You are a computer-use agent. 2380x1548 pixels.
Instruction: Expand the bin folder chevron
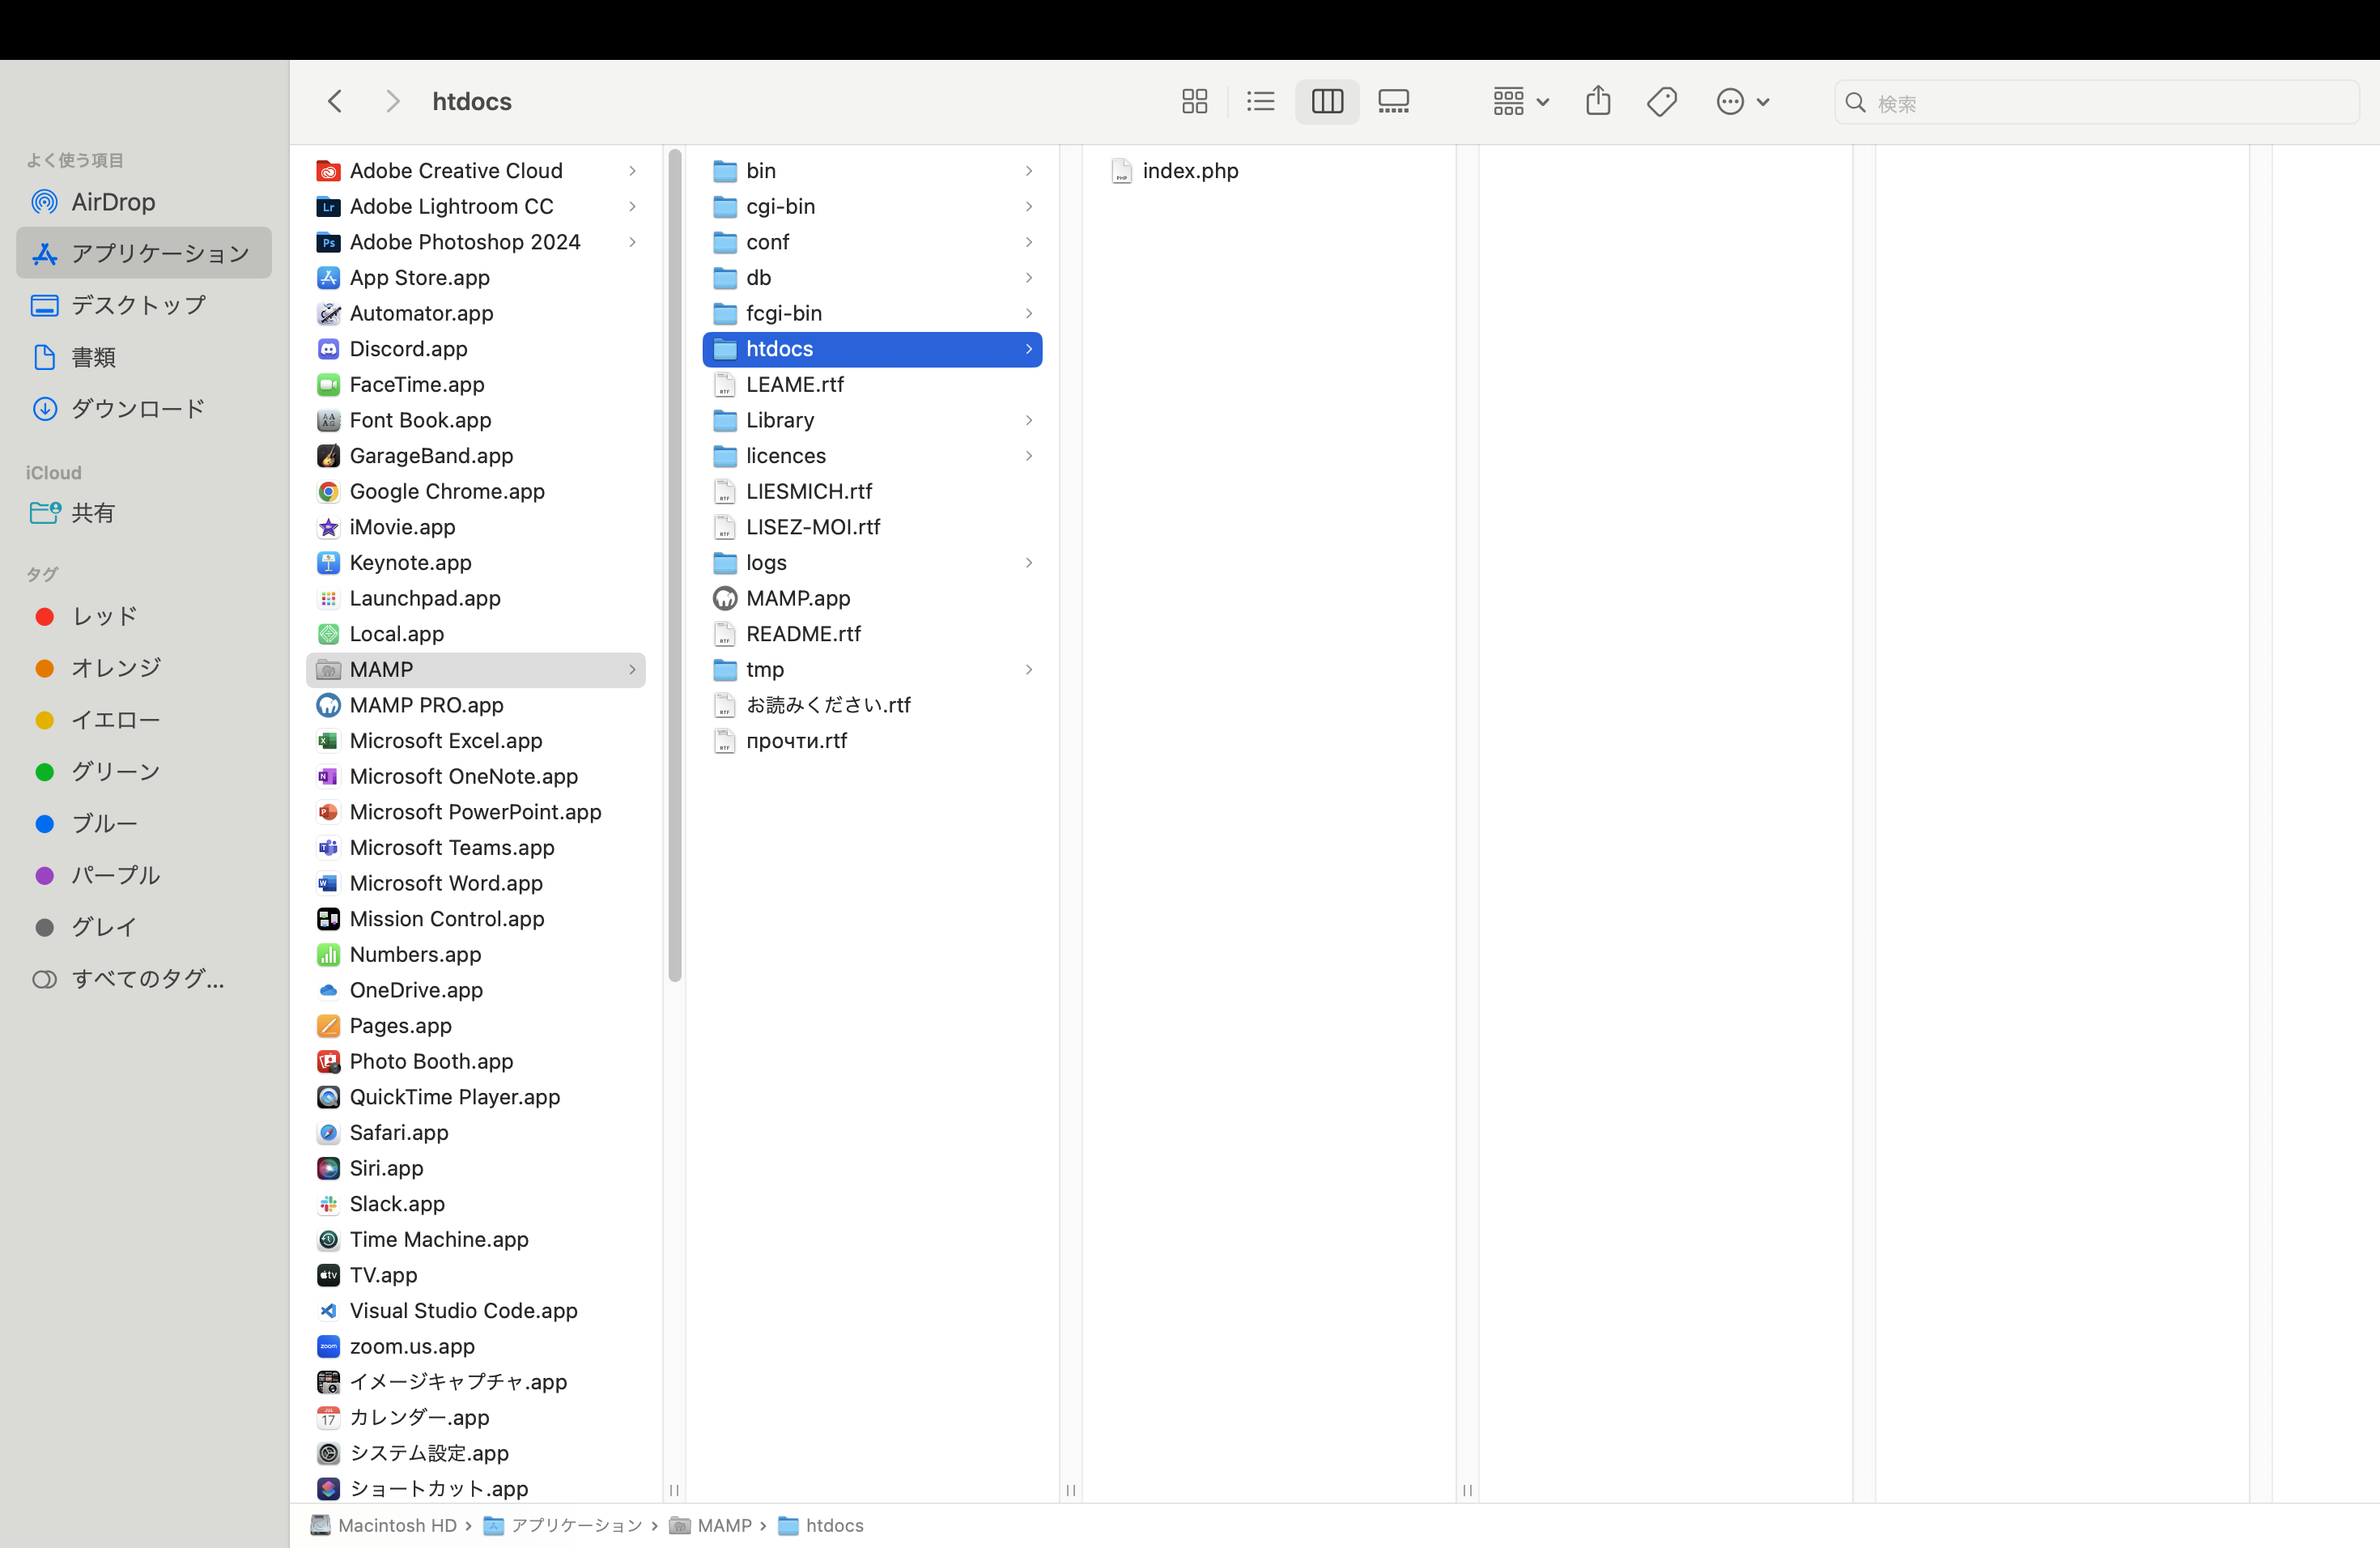point(1028,171)
